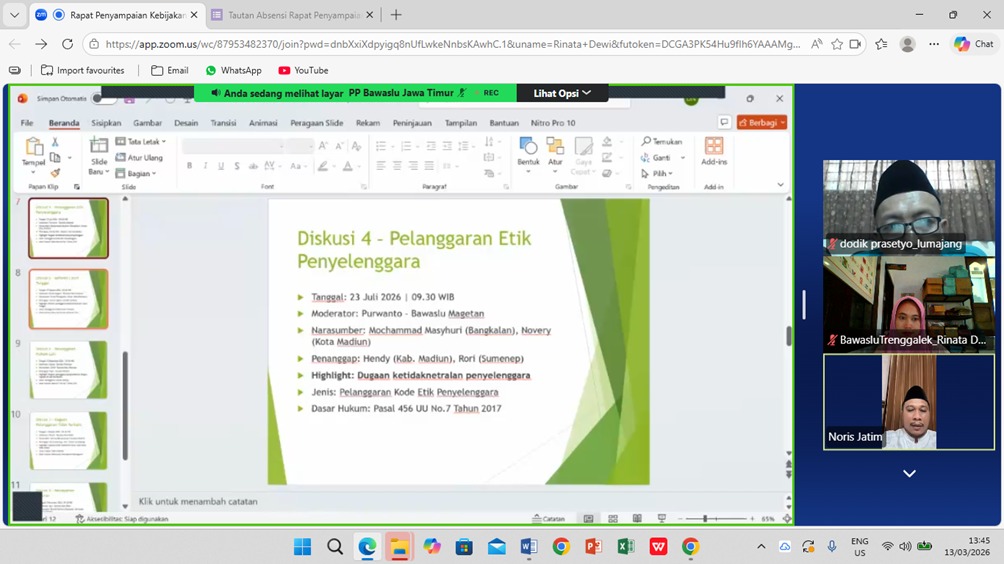The height and width of the screenshot is (564, 1004).
Task: Switch to reading view icon
Action: pyautogui.click(x=637, y=519)
